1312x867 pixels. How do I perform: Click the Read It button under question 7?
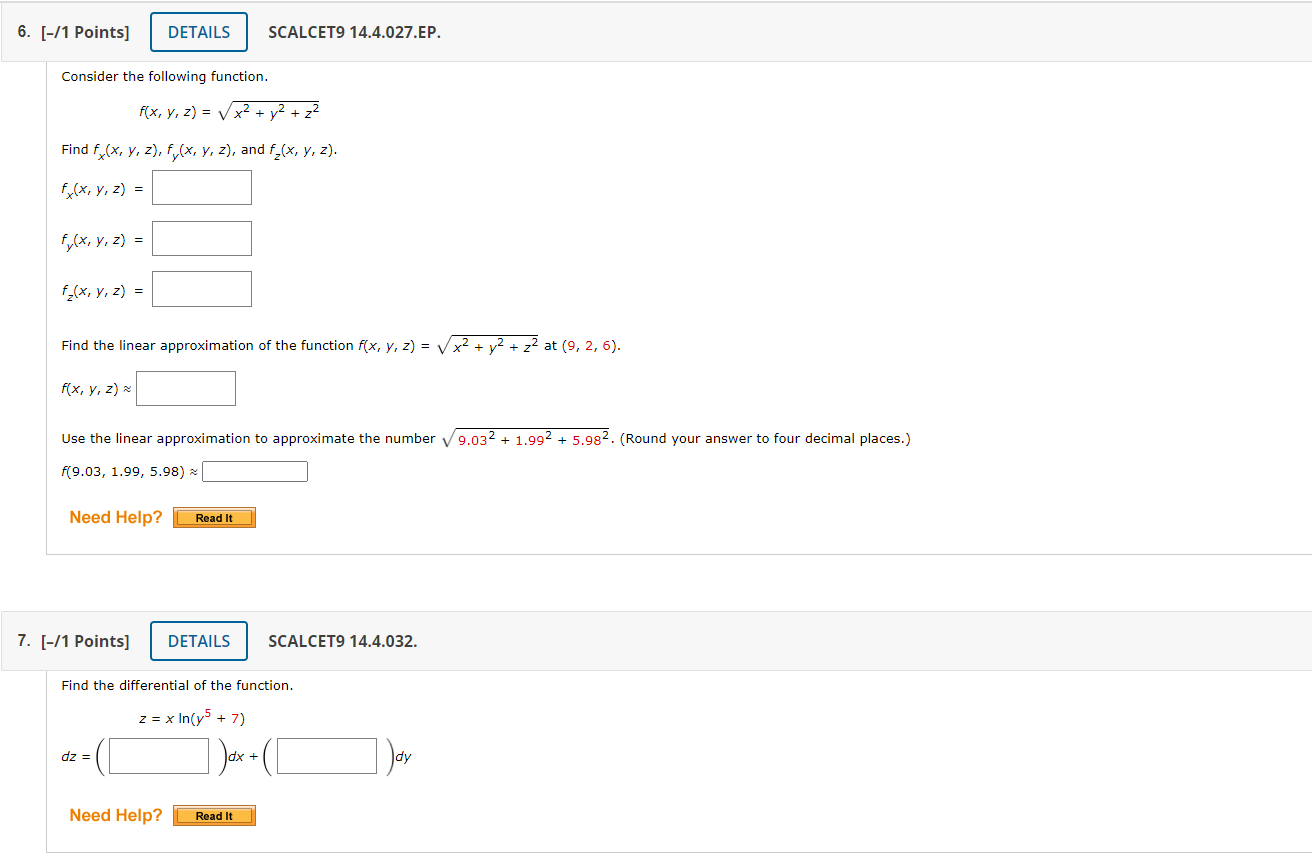pyautogui.click(x=214, y=815)
